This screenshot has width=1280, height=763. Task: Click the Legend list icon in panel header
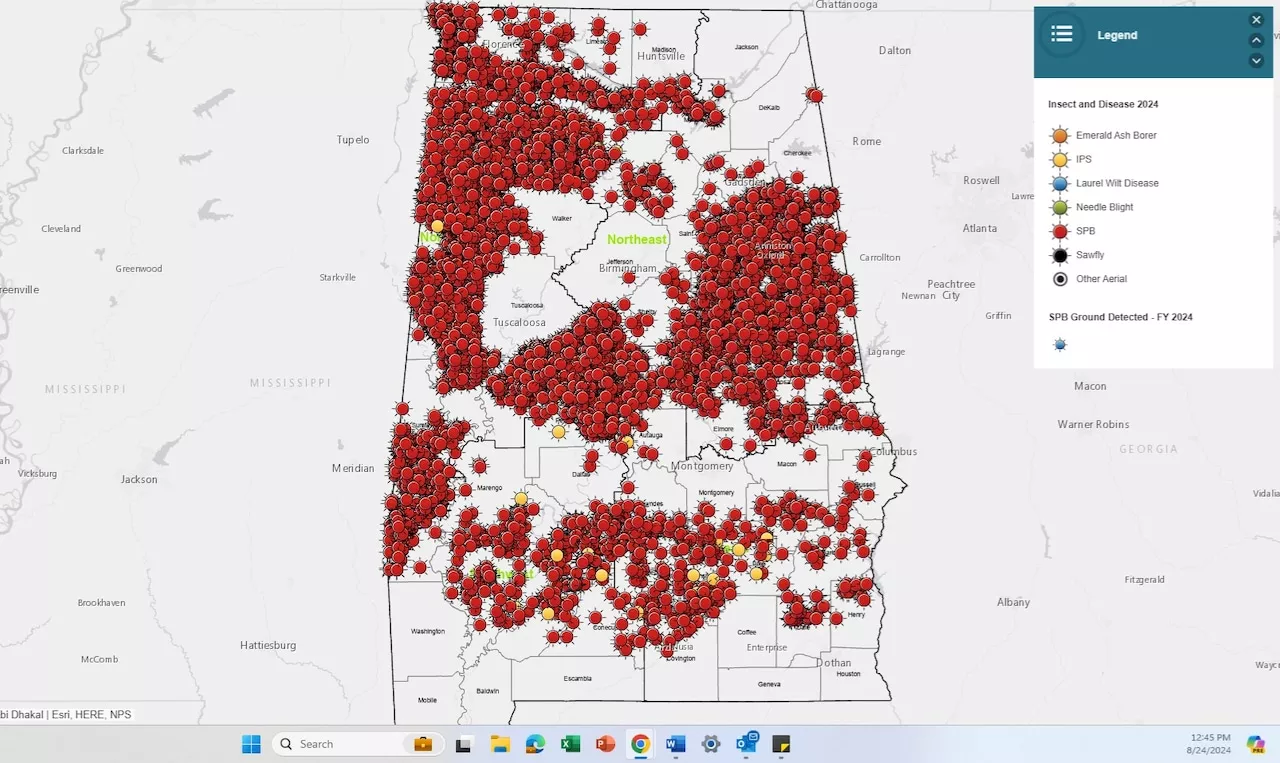1061,35
